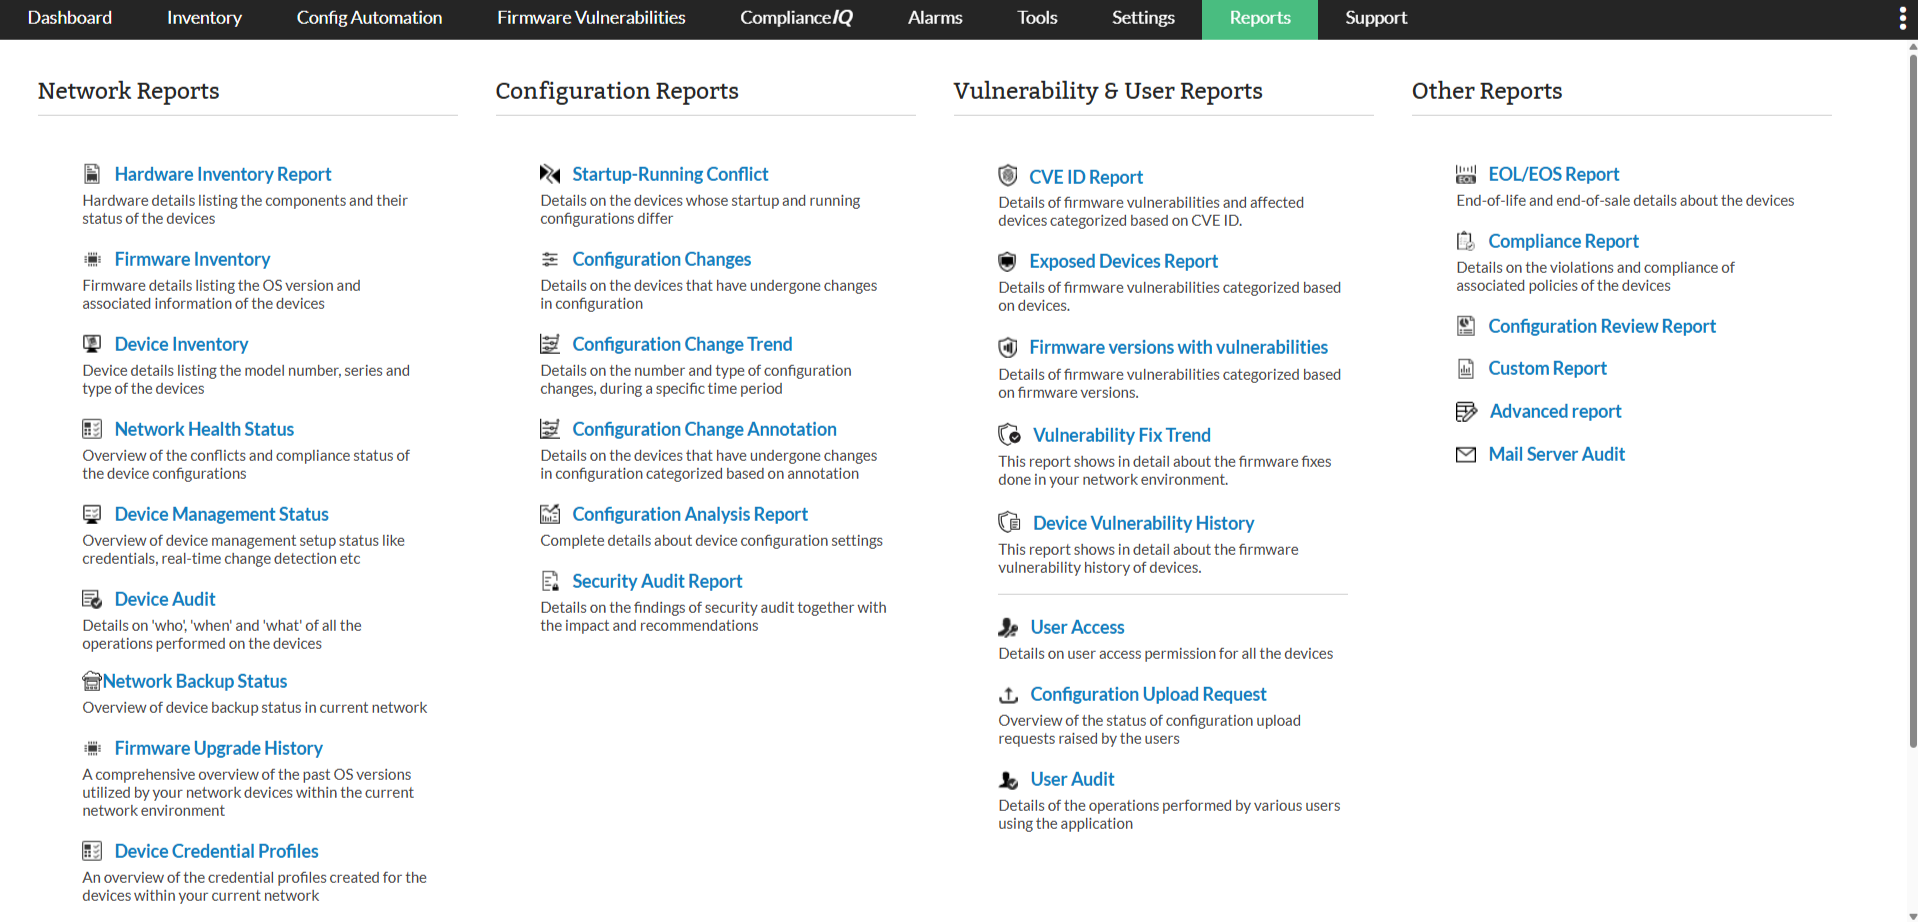
Task: Go to the Alarms menu tab
Action: [935, 18]
